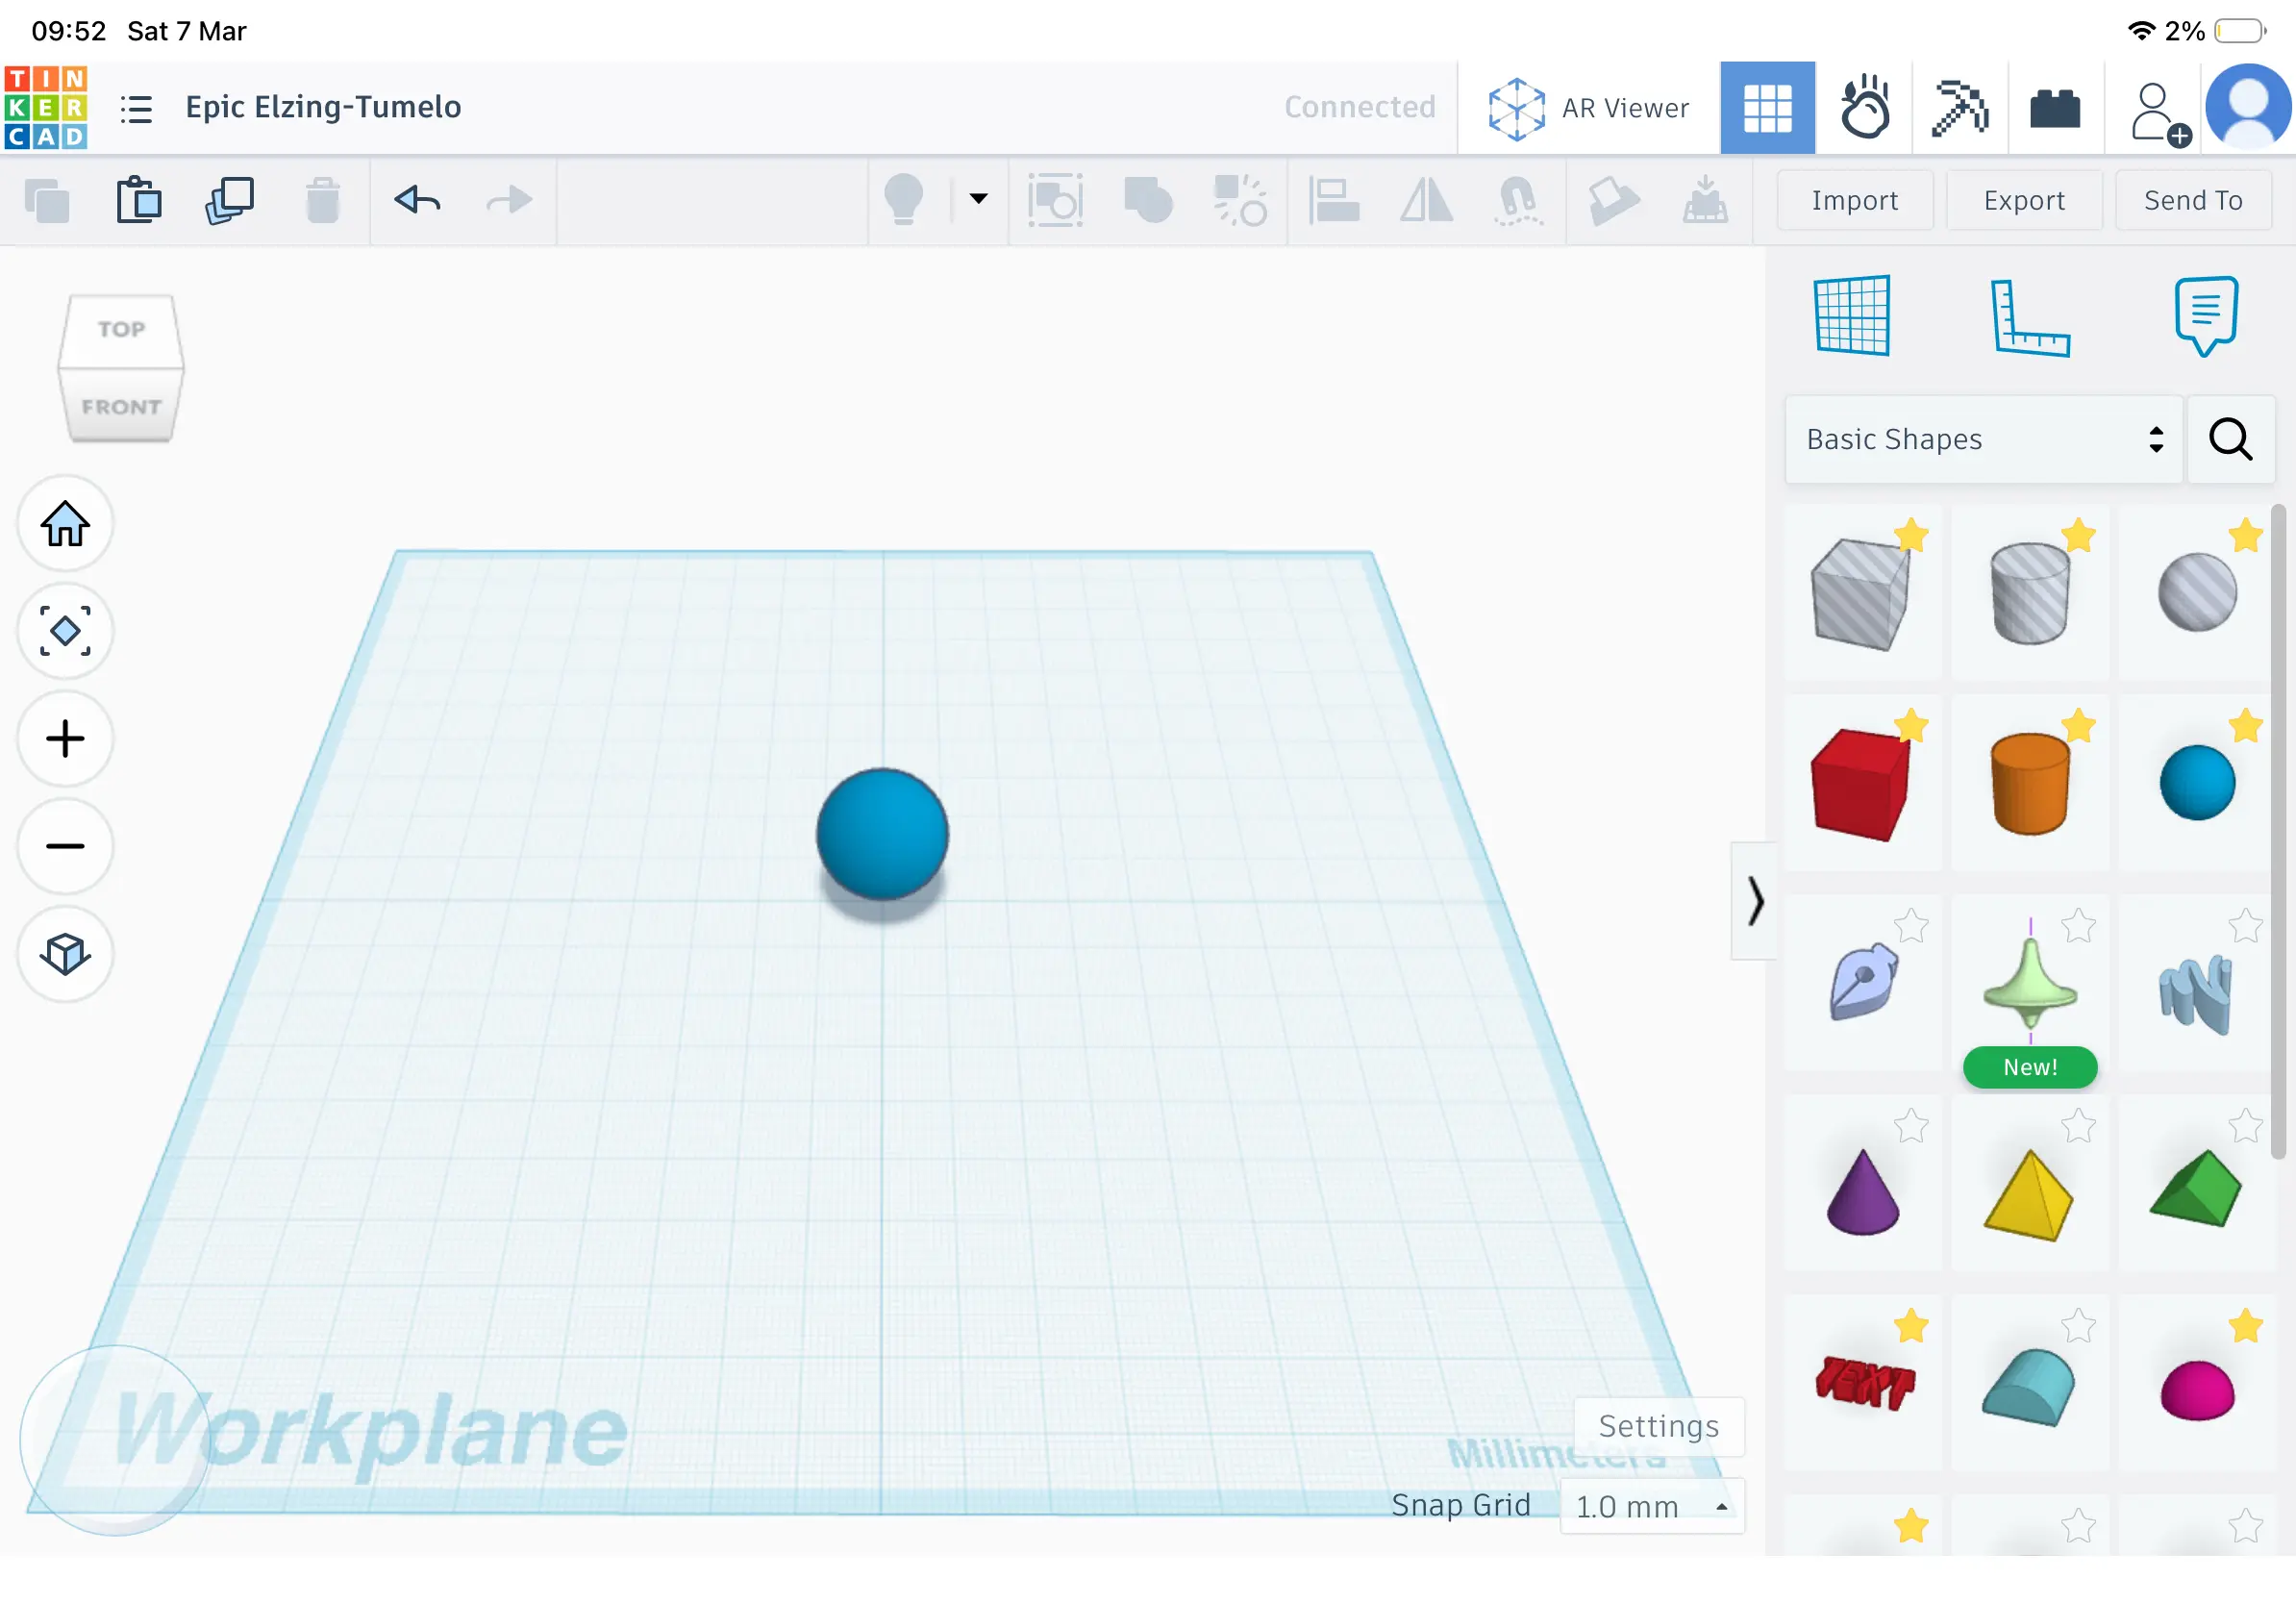
Task: Duplicate and repeat the selection
Action: click(230, 201)
